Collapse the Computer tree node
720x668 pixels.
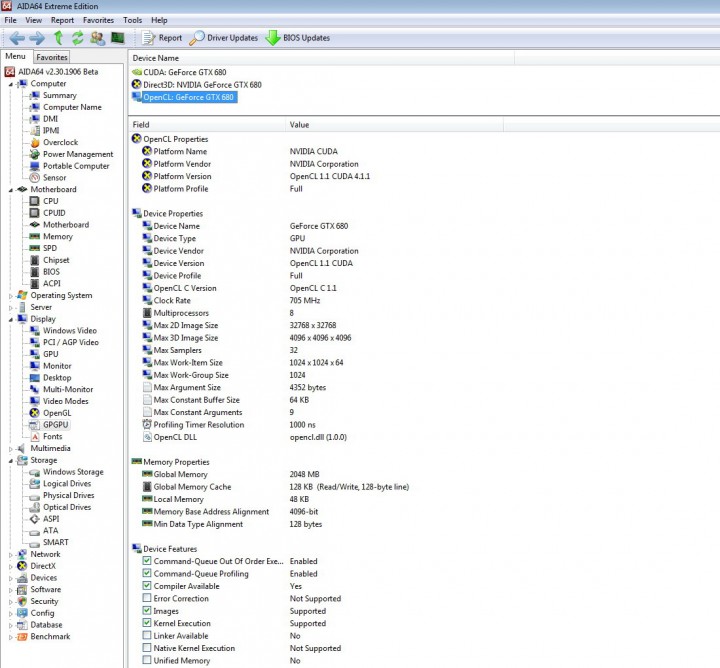pyautogui.click(x=11, y=84)
